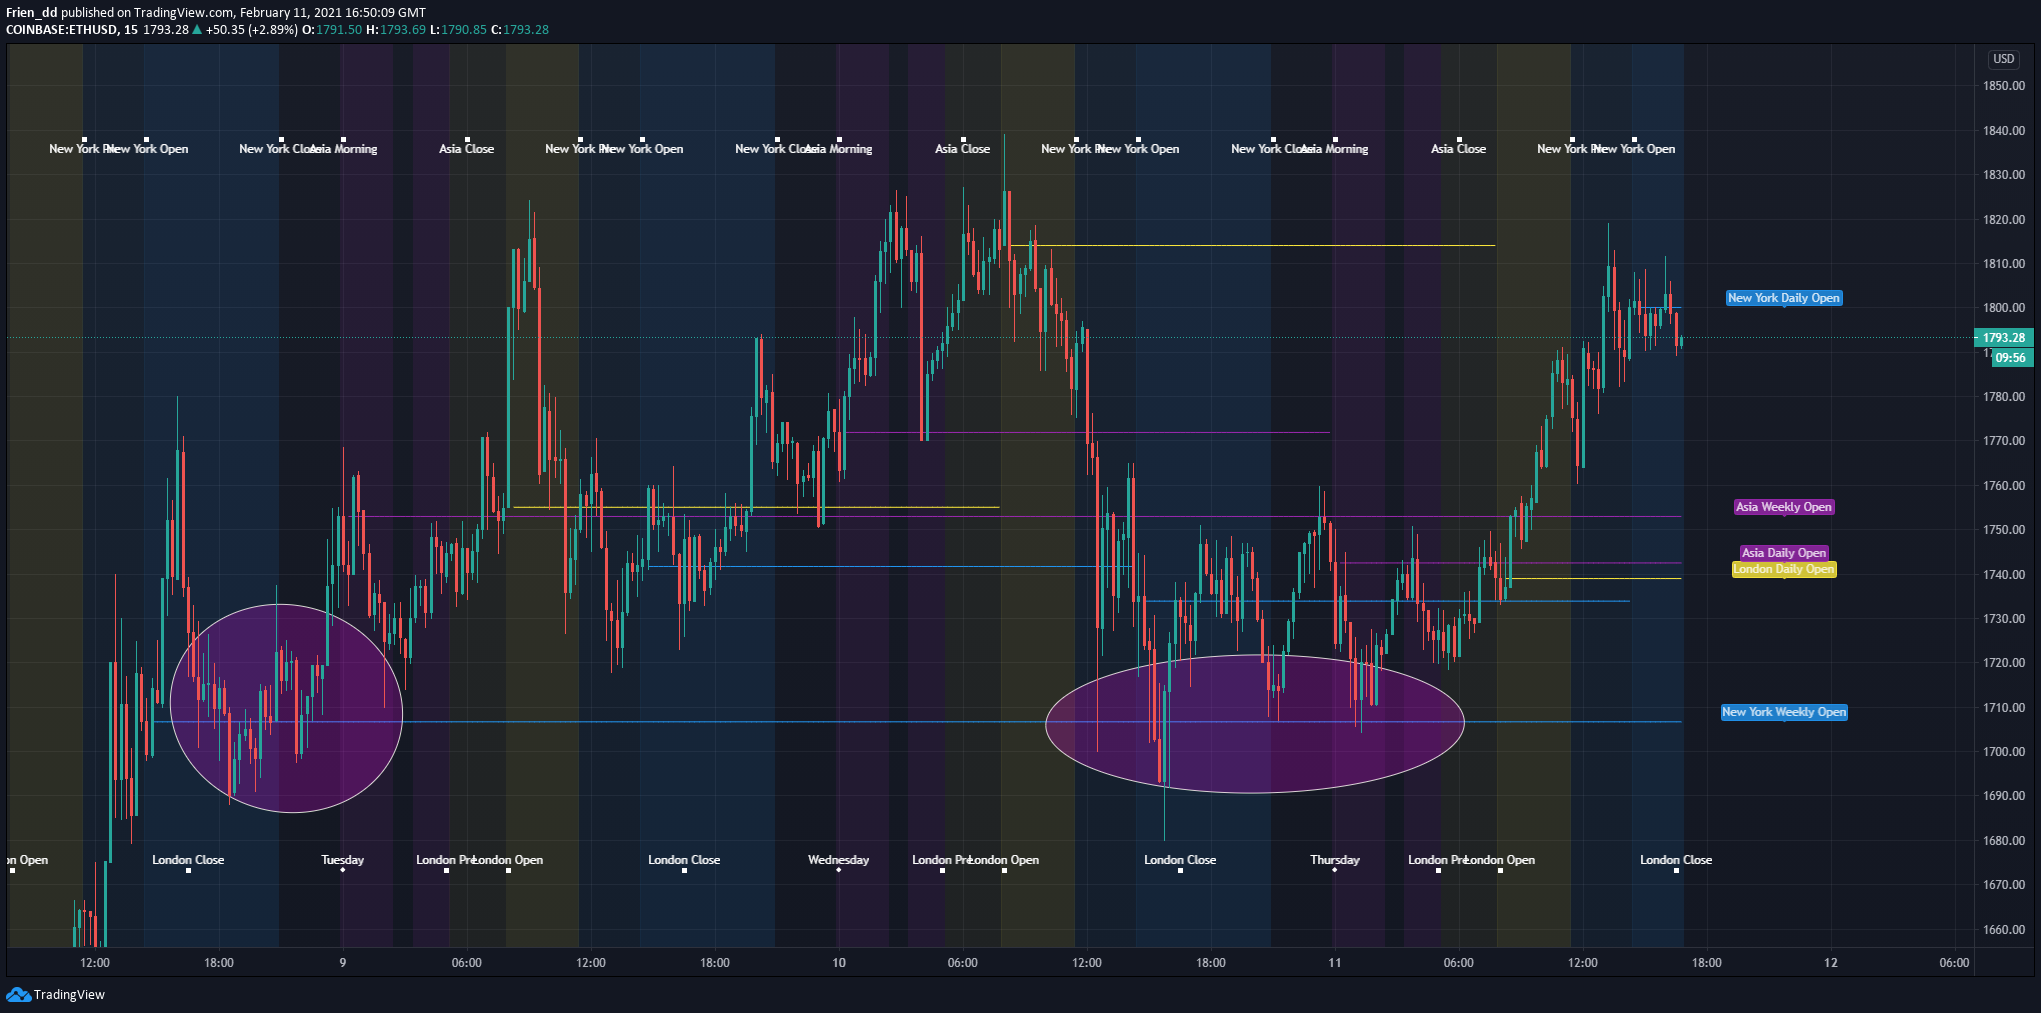This screenshot has height=1013, width=2041.
Task: Click the COINBASE:ETHUSD, 15 symbol title
Action: [x=72, y=30]
